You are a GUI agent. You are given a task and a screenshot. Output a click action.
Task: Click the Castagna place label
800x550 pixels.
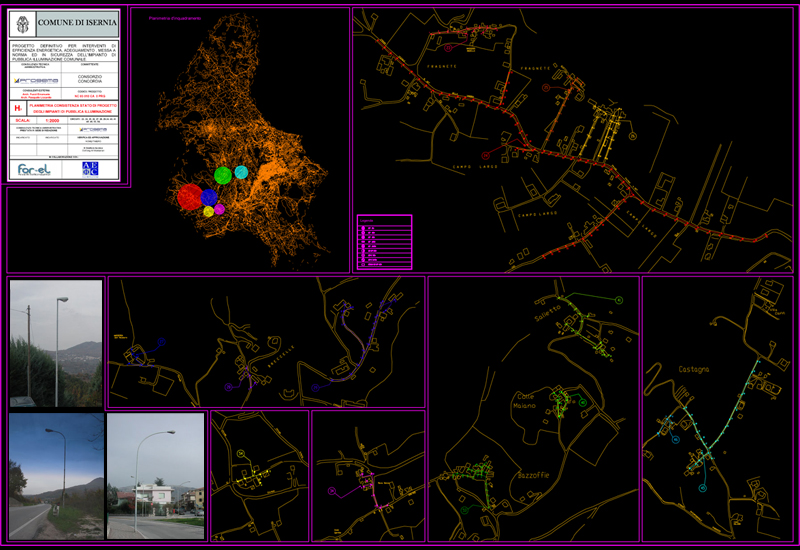click(693, 369)
